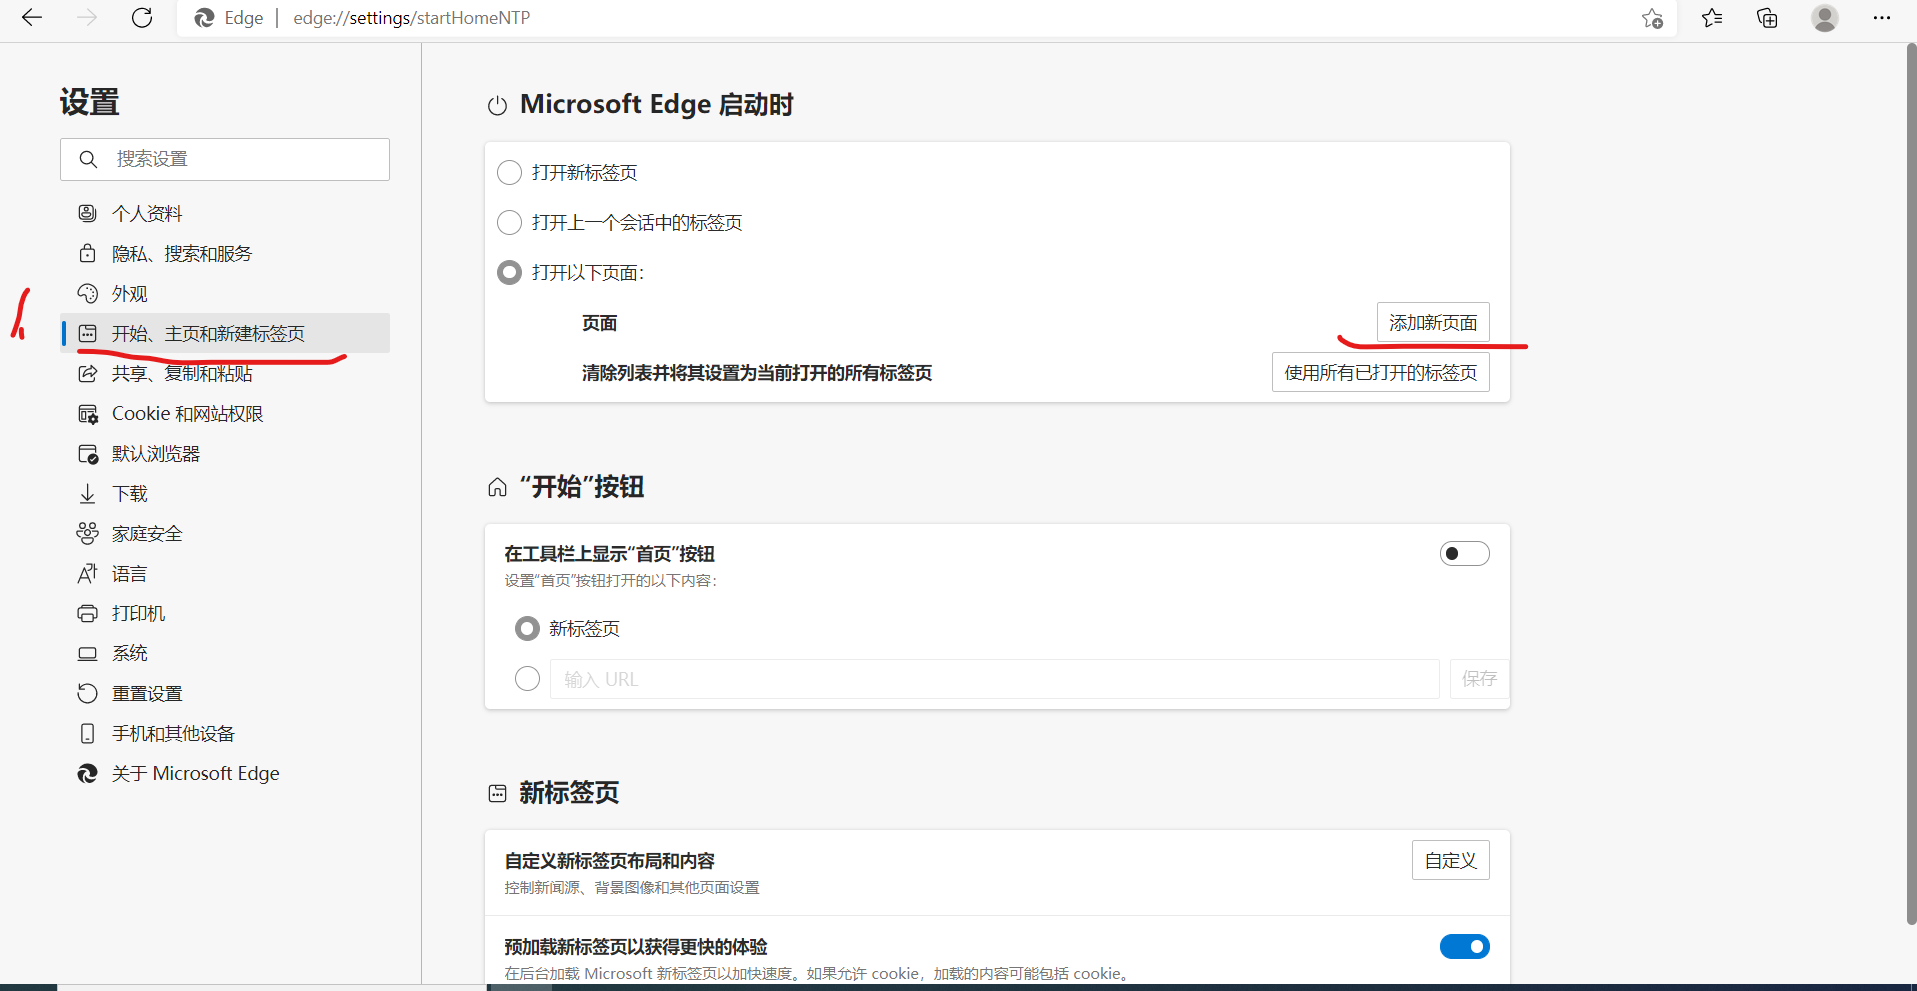
Task: Click the 共享、复制和粘贴 sidebar icon
Action: point(87,373)
